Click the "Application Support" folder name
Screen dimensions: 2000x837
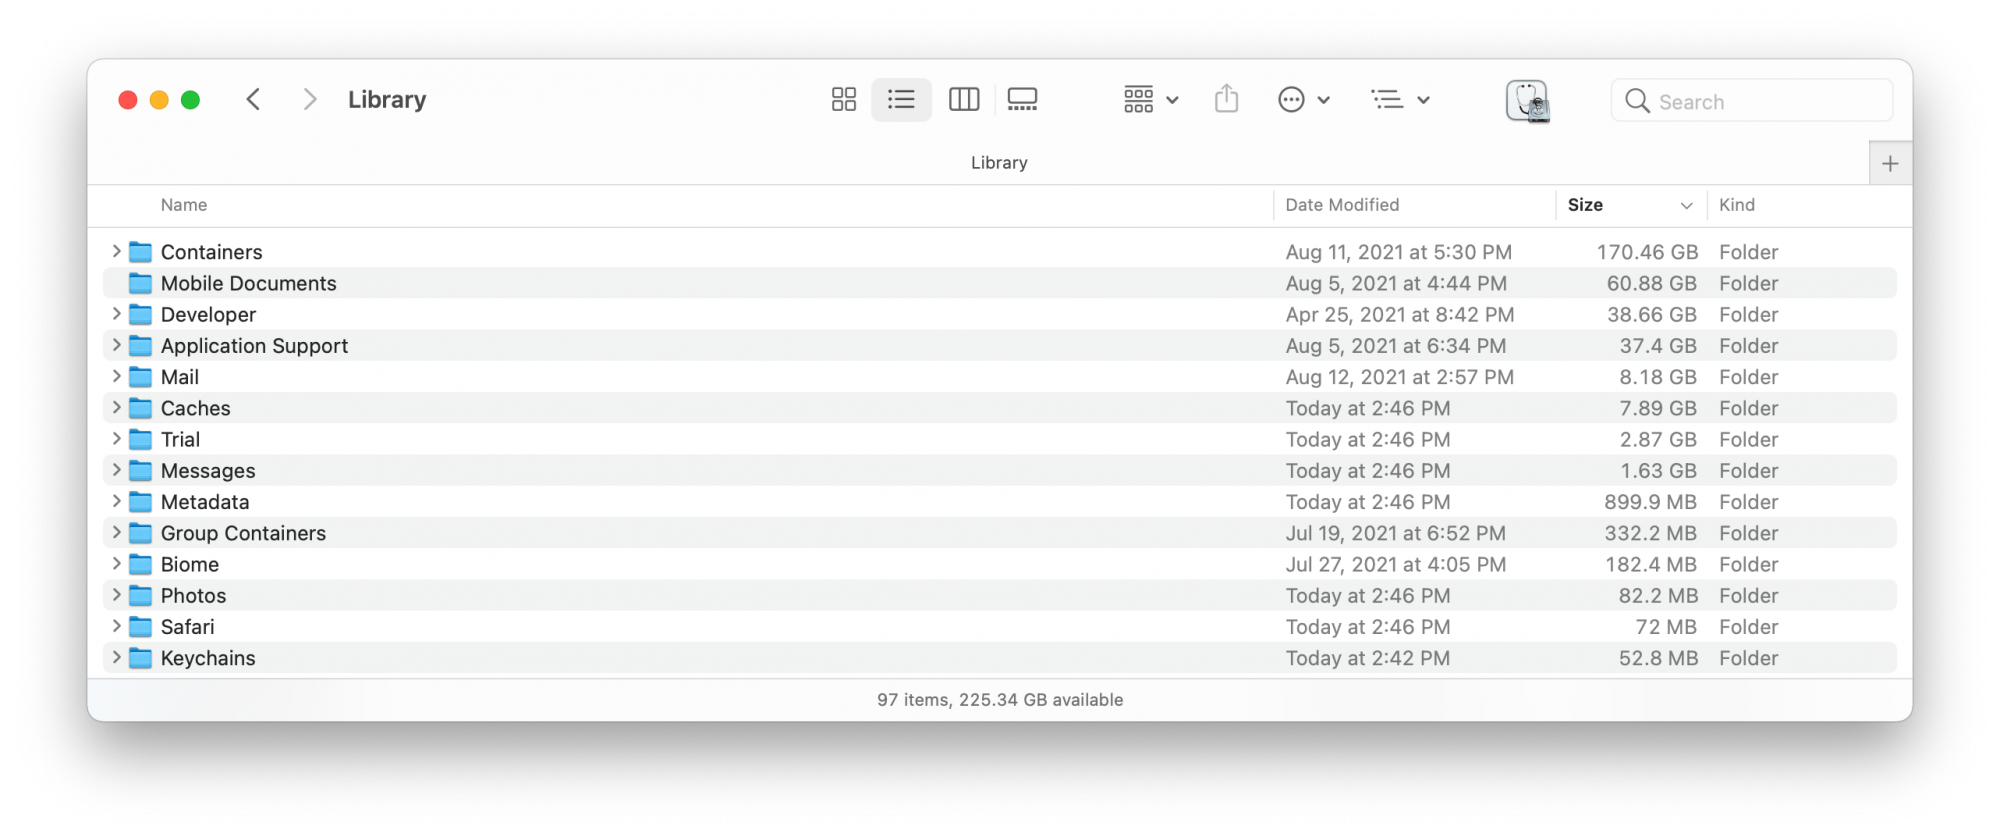(x=254, y=346)
